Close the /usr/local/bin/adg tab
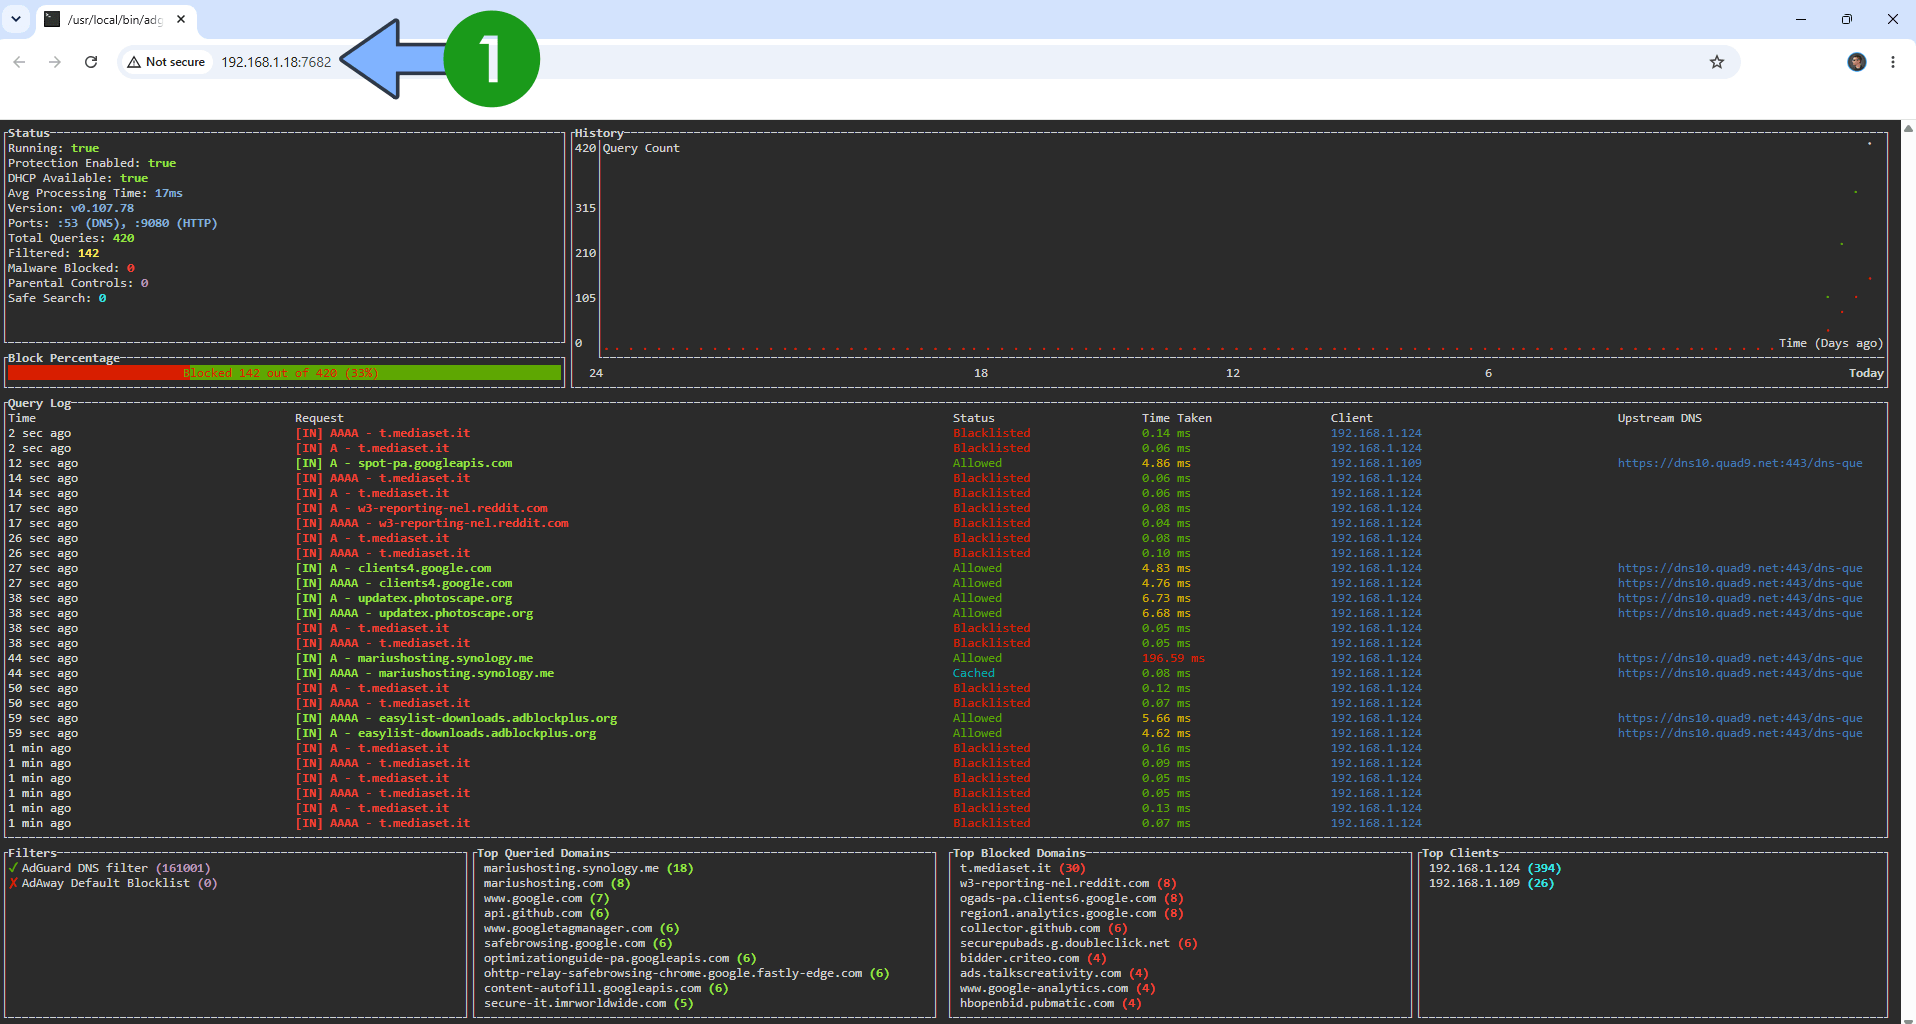Image resolution: width=1916 pixels, height=1024 pixels. click(181, 19)
